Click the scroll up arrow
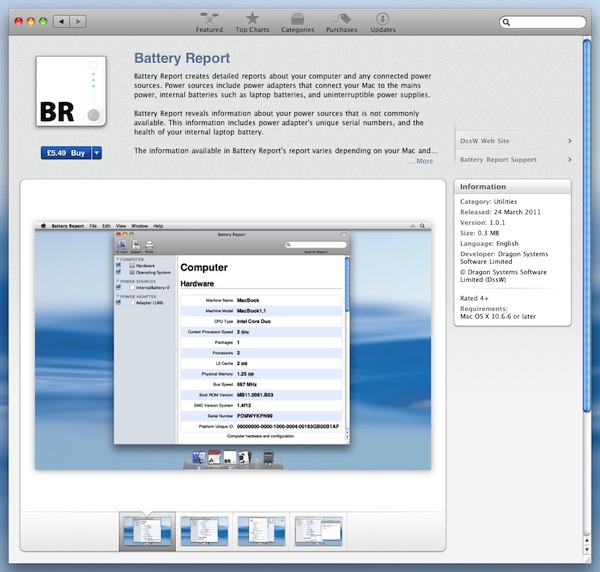 click(x=587, y=541)
